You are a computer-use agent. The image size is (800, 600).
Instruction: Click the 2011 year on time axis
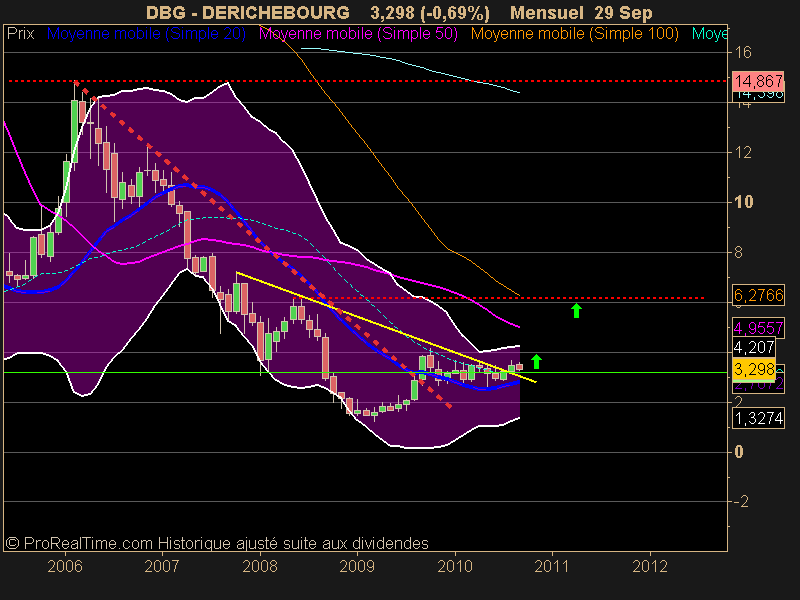[552, 566]
